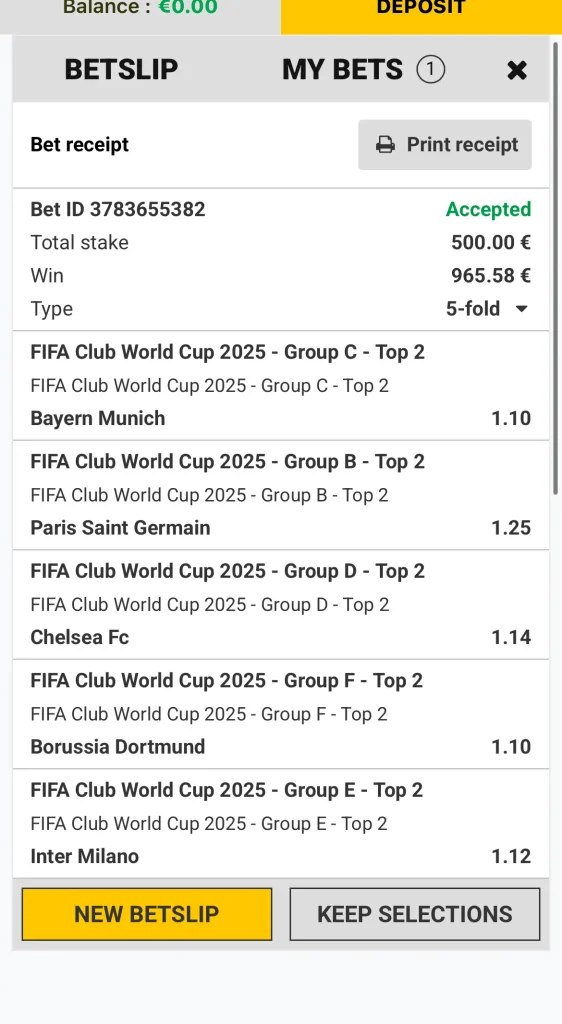The height and width of the screenshot is (1024, 562).
Task: Expand the 5-fold type dropdown arrow
Action: [x=522, y=309]
